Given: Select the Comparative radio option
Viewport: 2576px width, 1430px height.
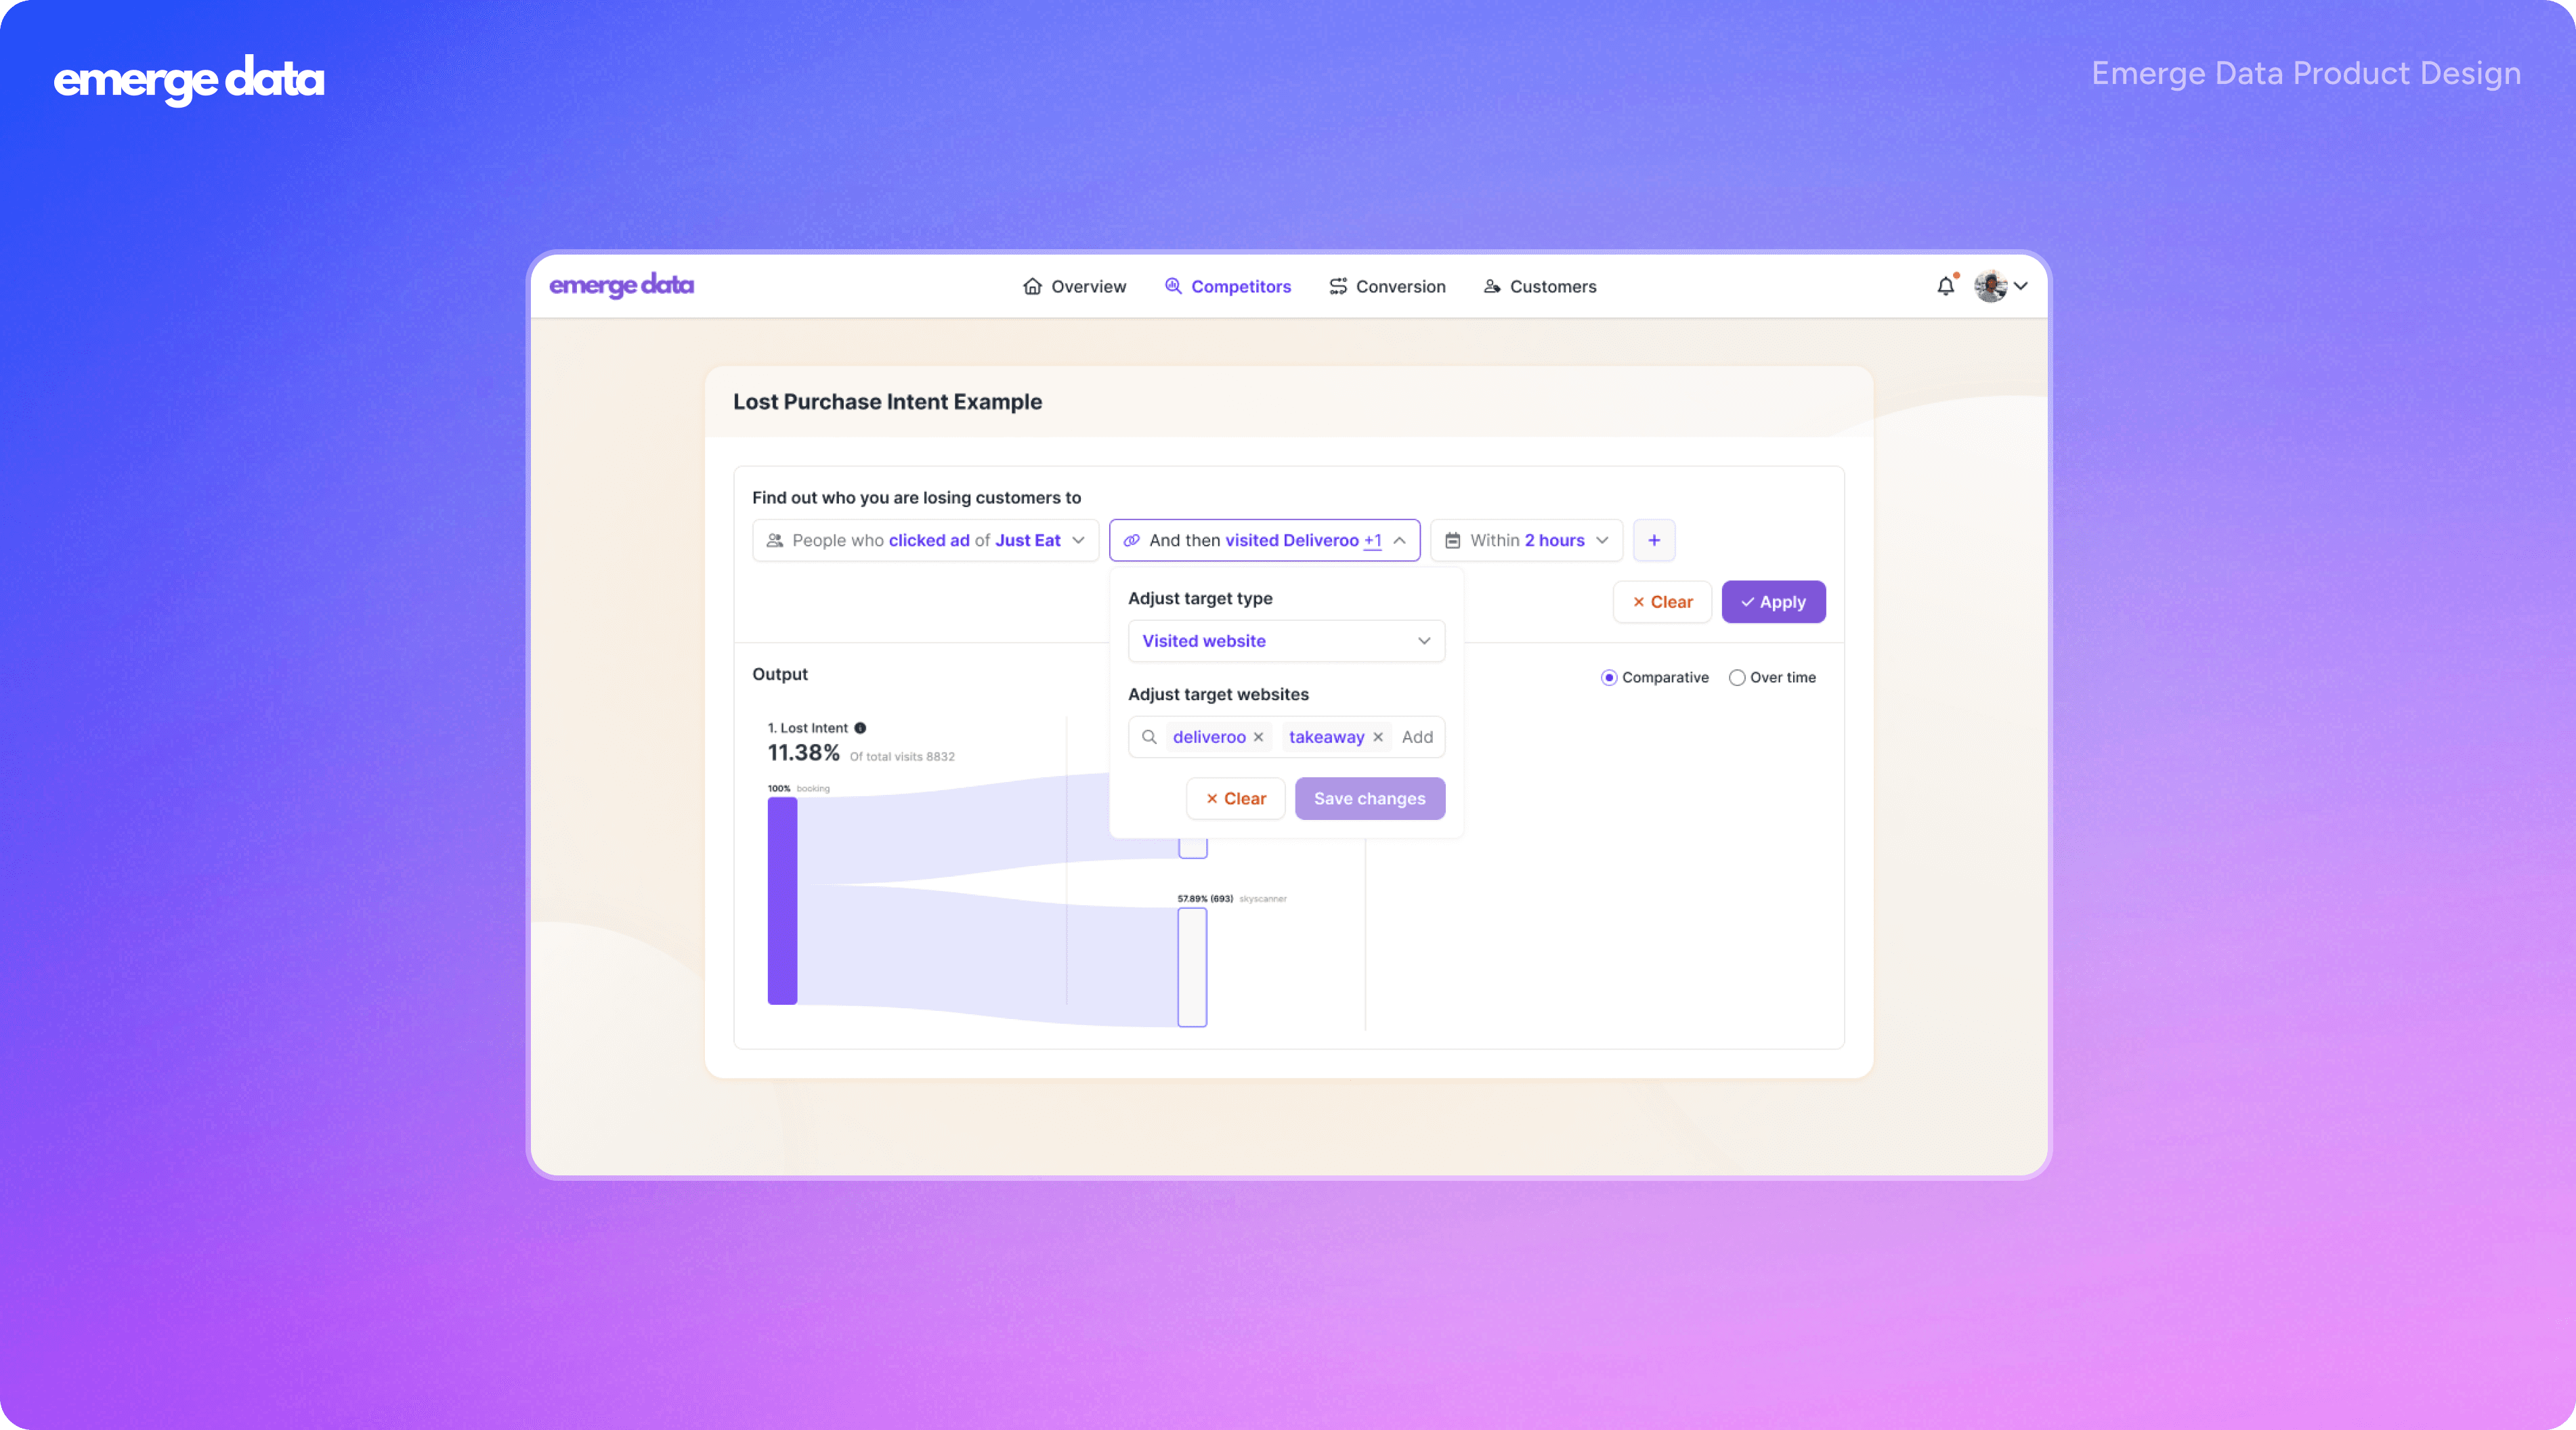Looking at the screenshot, I should pyautogui.click(x=1609, y=678).
